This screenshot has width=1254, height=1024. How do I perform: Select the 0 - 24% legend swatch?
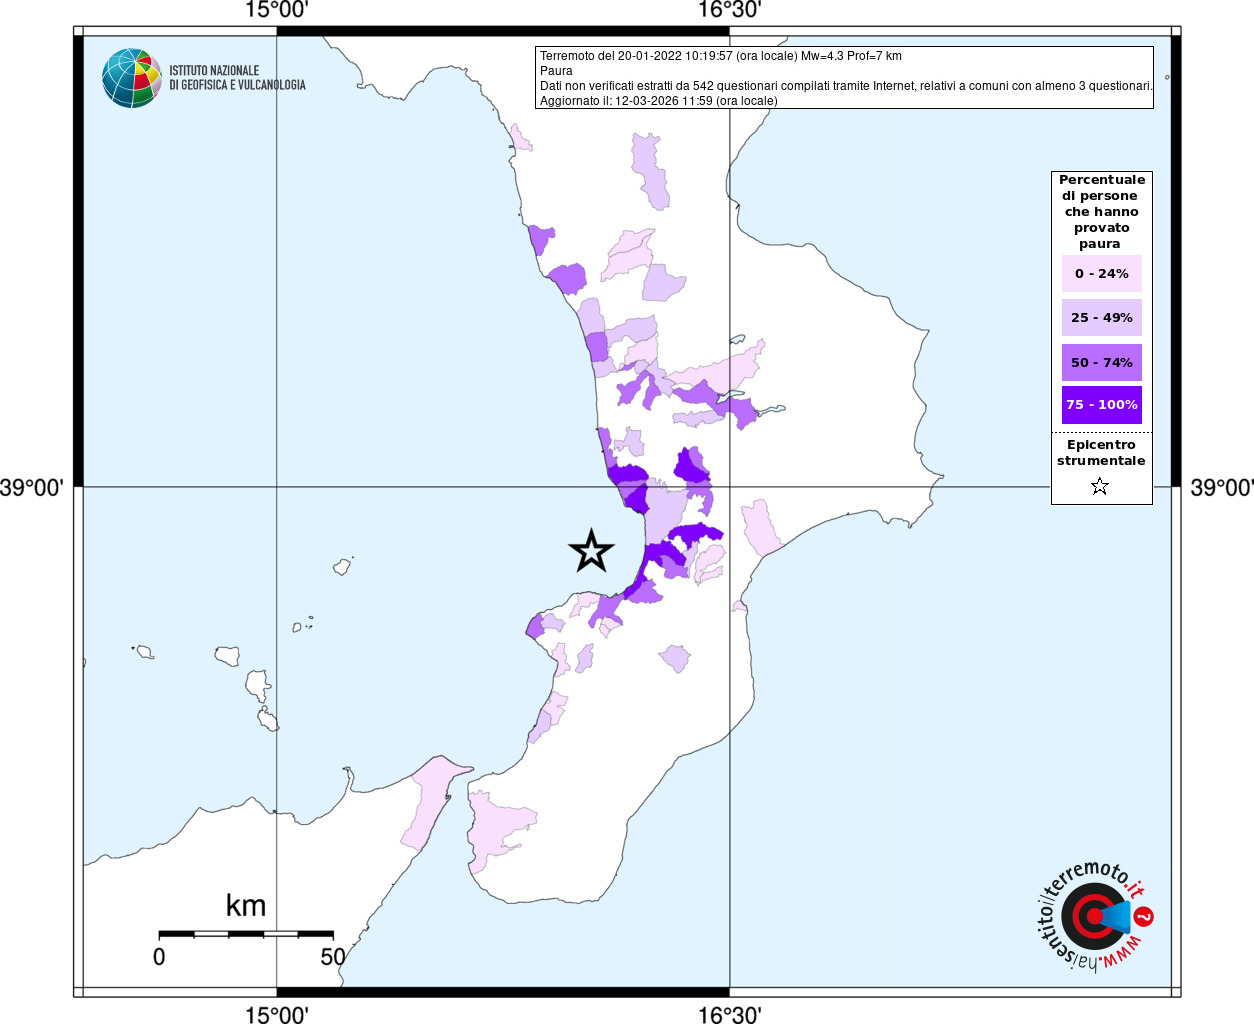pos(1101,274)
